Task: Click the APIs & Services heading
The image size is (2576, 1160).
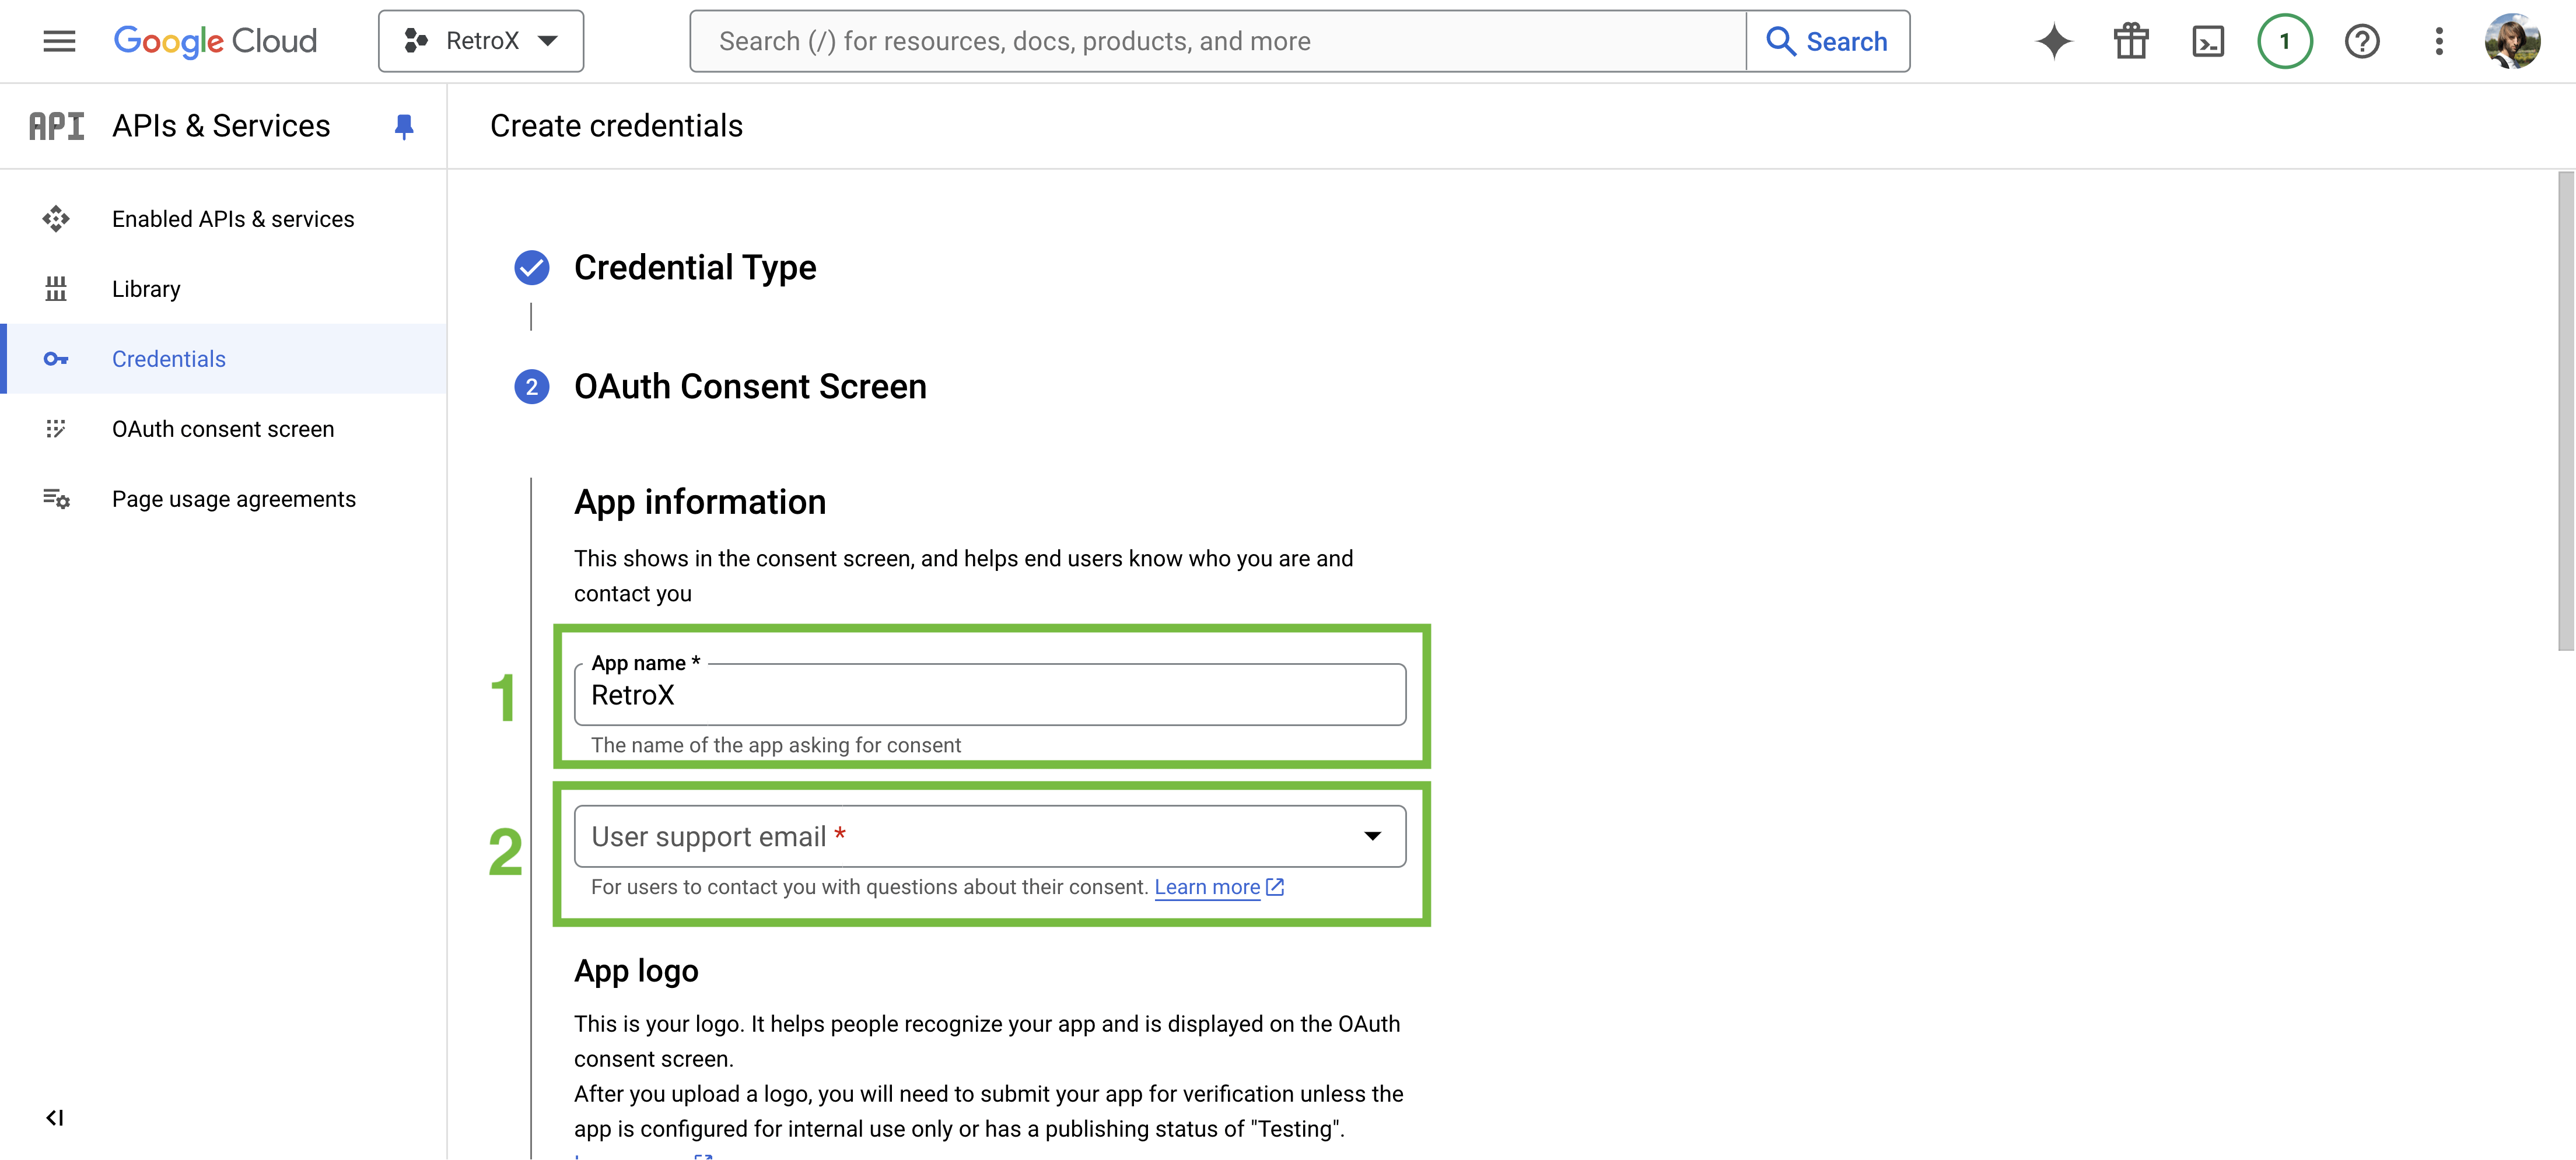Action: 221,126
